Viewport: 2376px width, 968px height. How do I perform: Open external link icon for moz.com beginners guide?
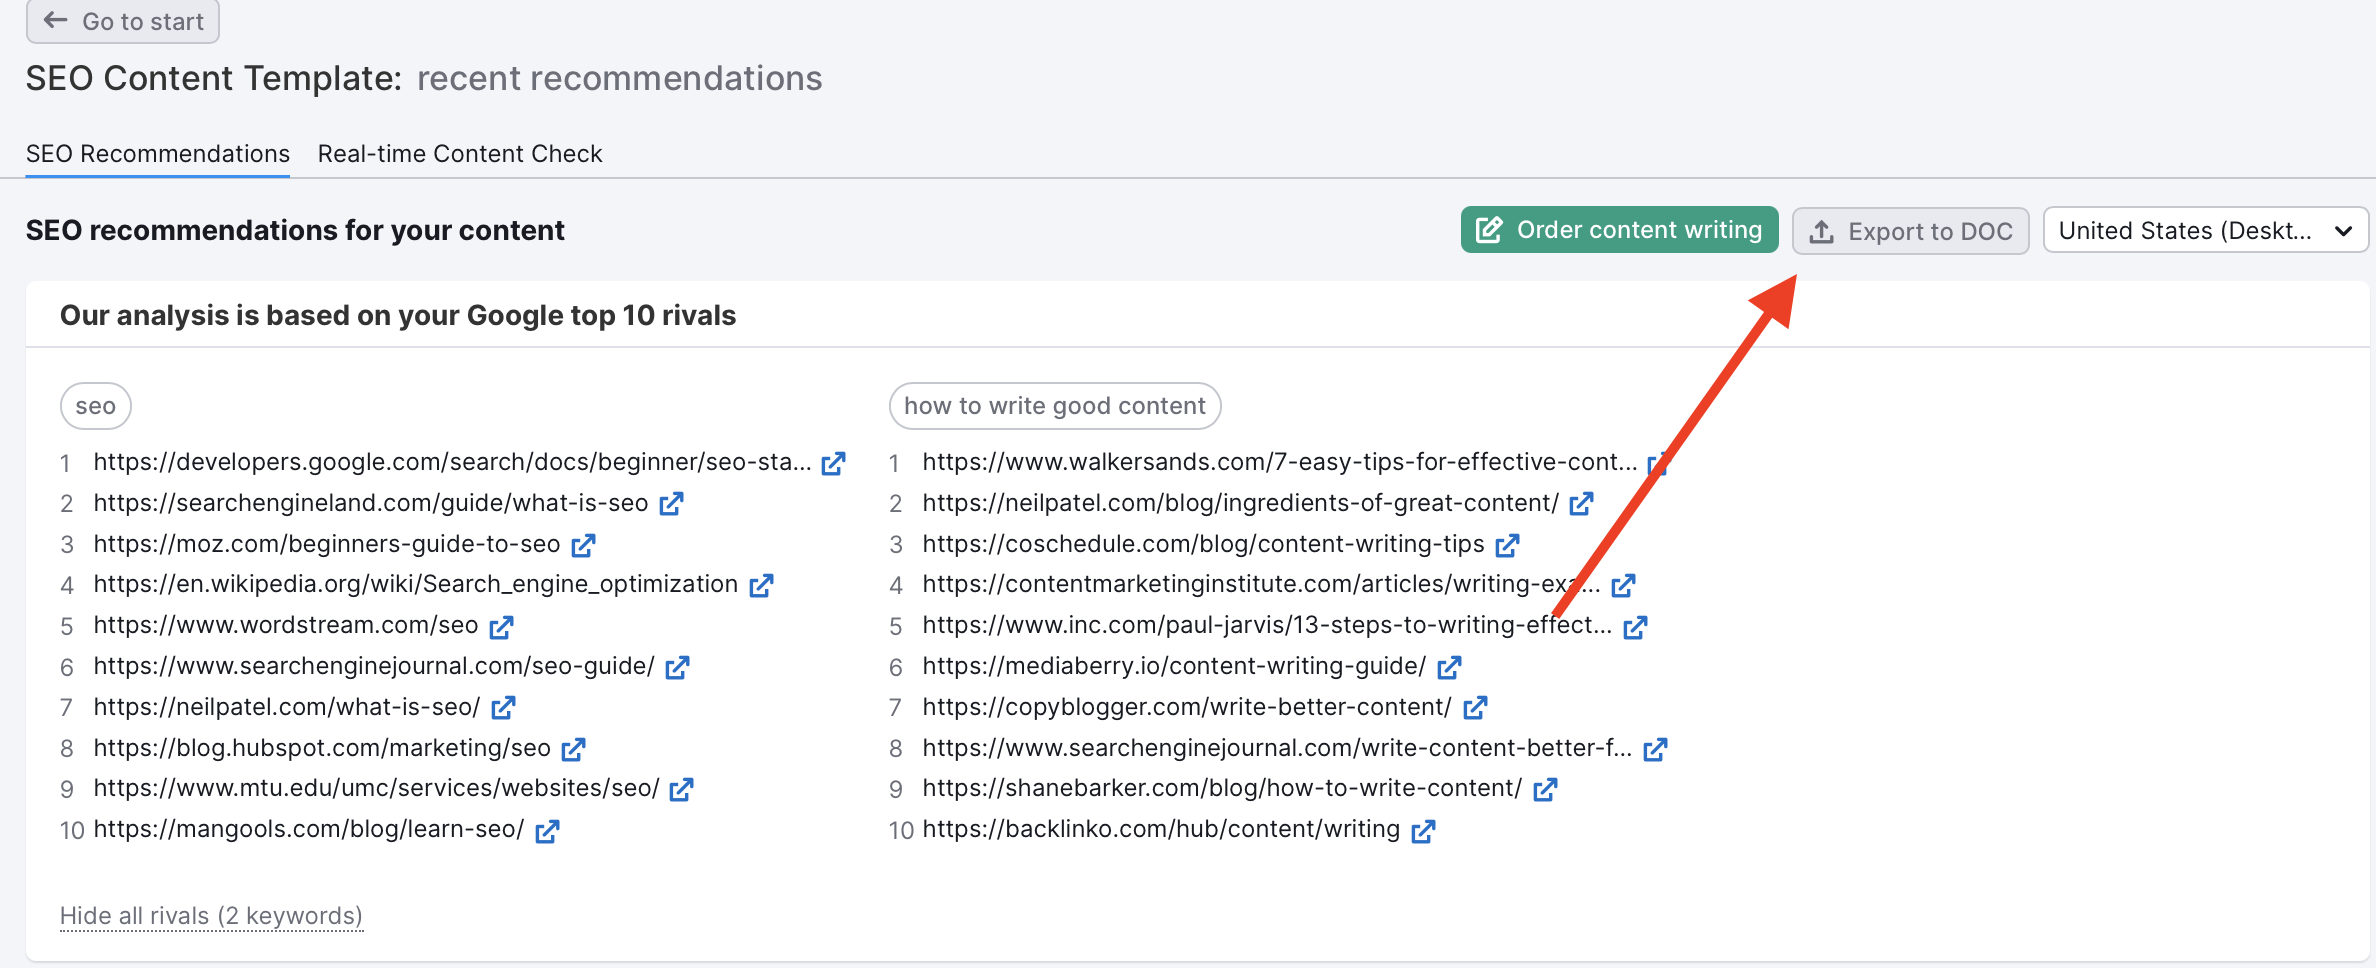583,545
